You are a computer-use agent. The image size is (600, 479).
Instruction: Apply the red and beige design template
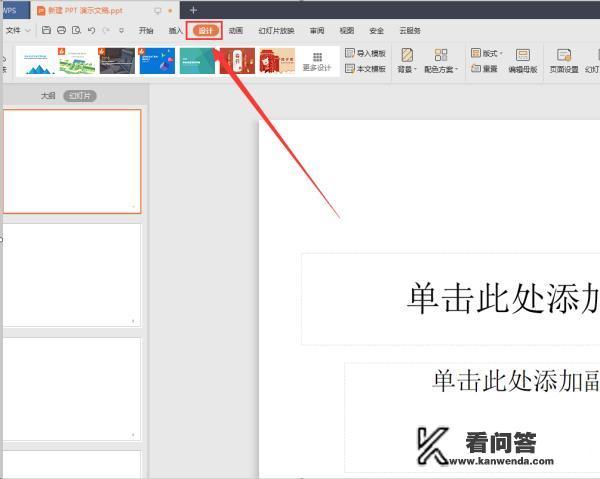point(277,61)
